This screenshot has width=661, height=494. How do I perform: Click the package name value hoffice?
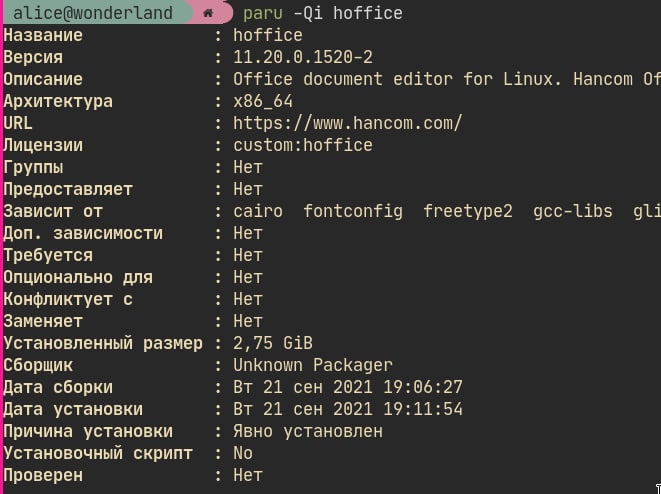tap(267, 35)
